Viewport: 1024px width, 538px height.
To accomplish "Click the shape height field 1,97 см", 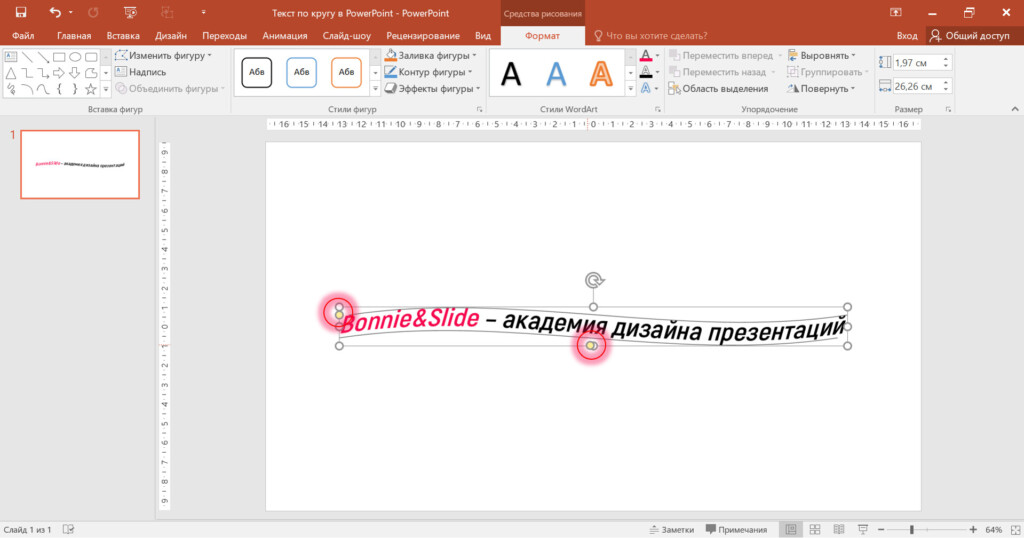I will click(x=916, y=63).
